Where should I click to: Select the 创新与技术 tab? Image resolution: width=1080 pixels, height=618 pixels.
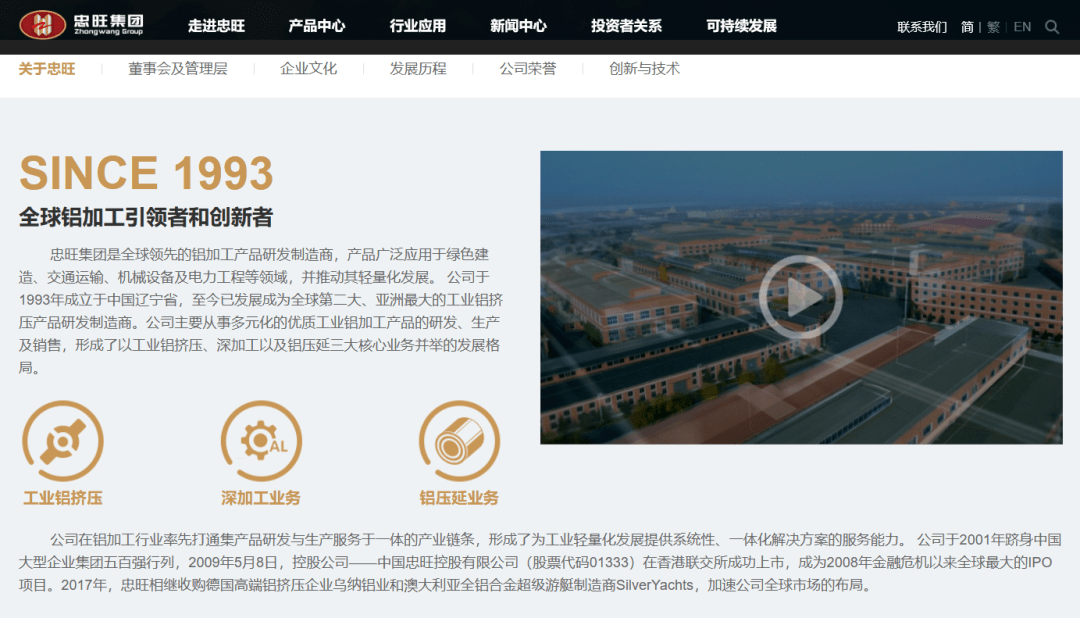644,69
